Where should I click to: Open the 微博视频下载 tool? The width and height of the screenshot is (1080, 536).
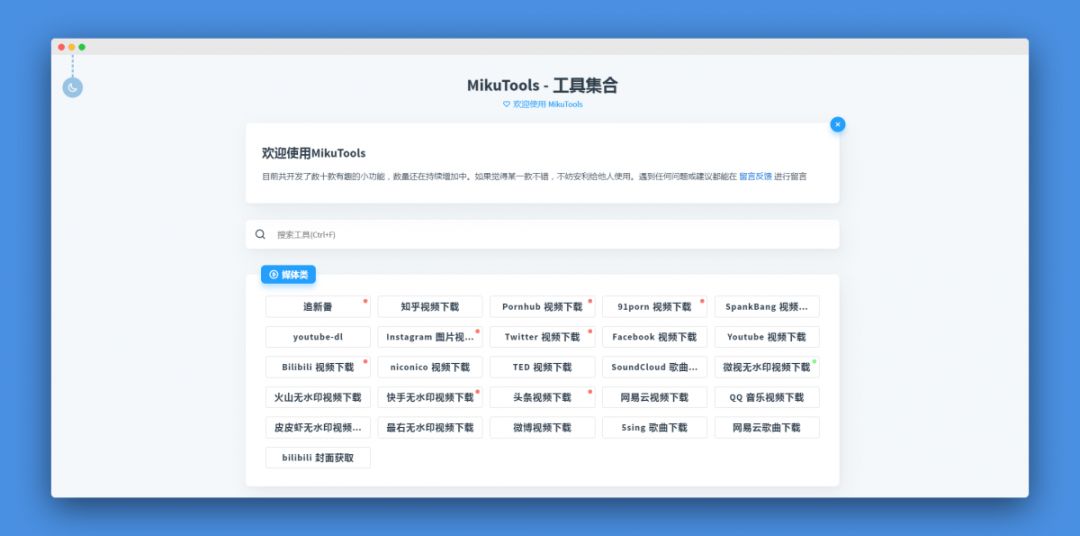542,427
